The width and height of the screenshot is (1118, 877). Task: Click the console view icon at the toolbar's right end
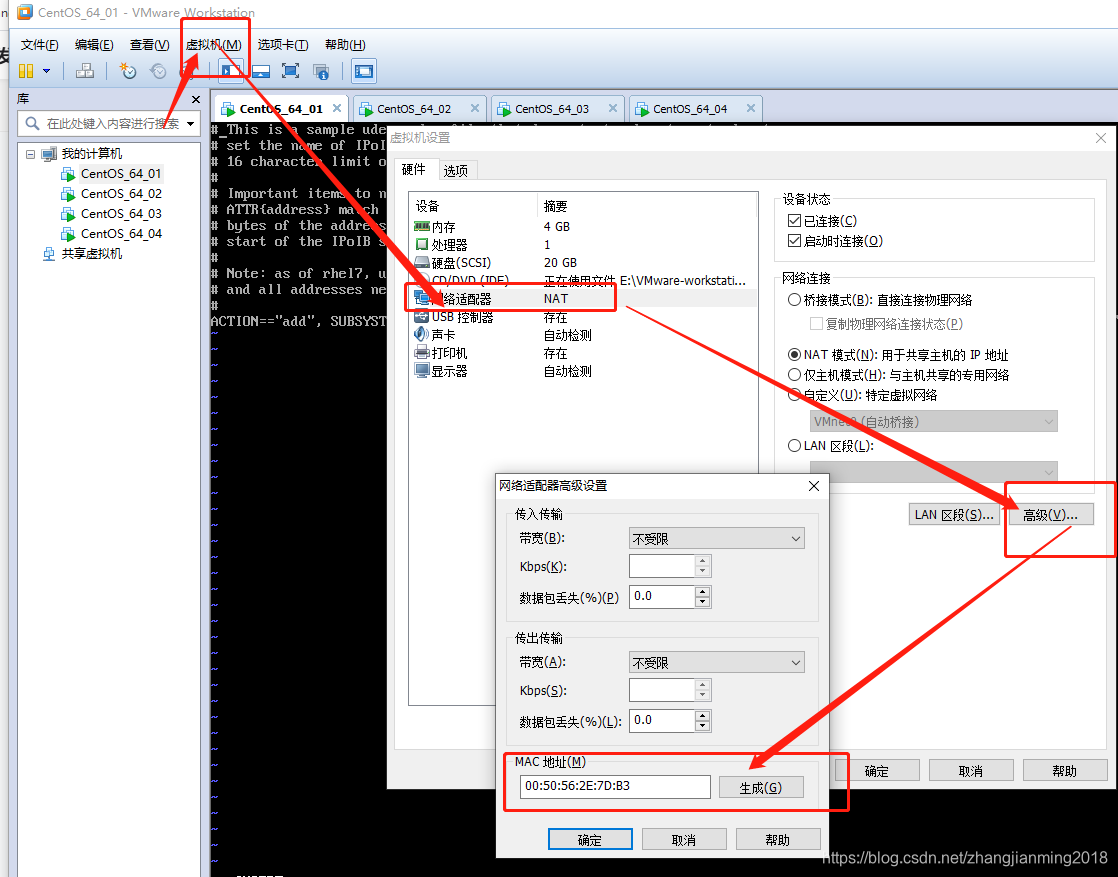coord(364,71)
